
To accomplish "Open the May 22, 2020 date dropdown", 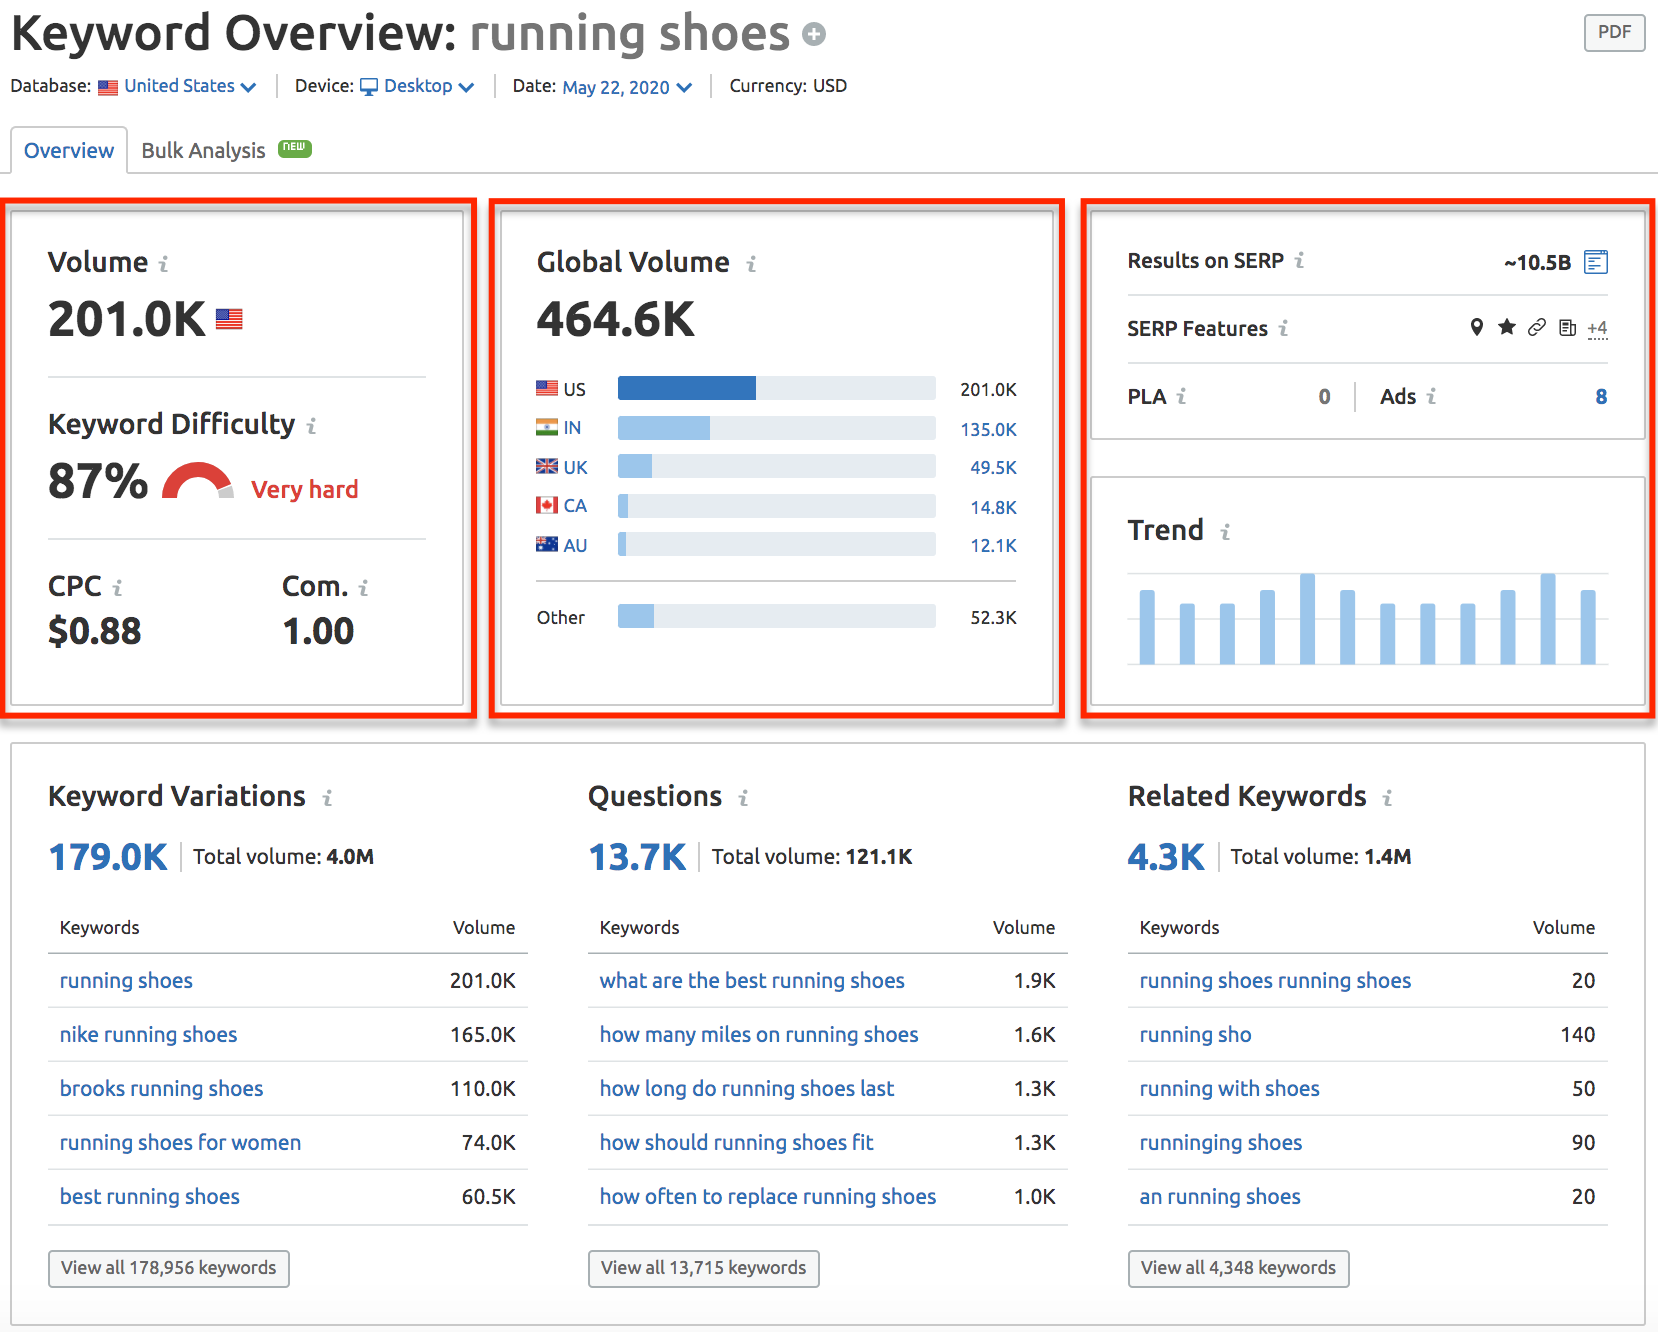I will (627, 87).
